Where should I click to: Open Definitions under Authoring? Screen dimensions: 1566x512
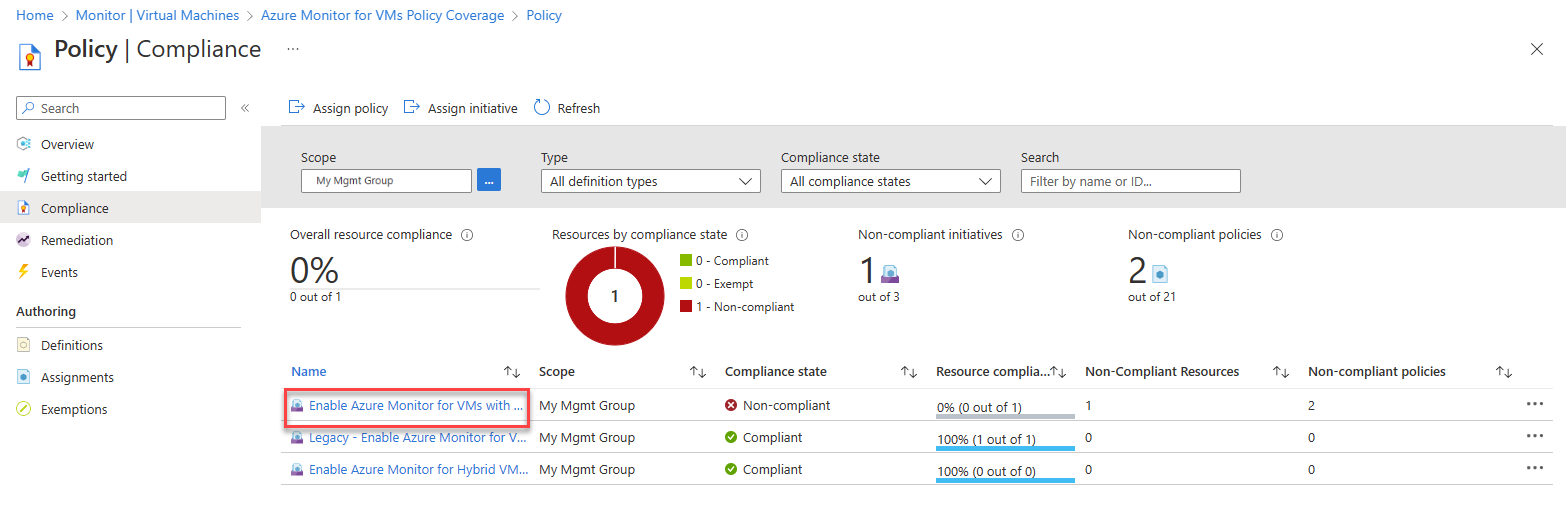[x=72, y=345]
